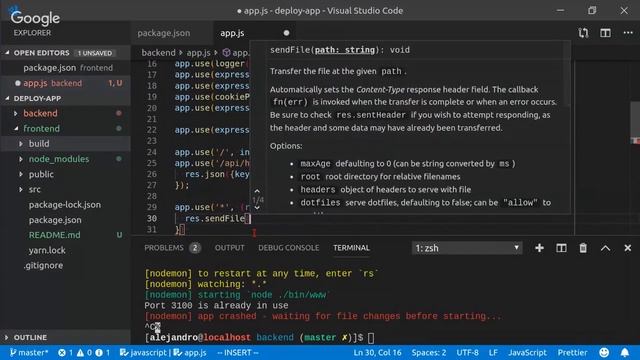
Task: Open yarn.lock file
Action: click(47, 250)
